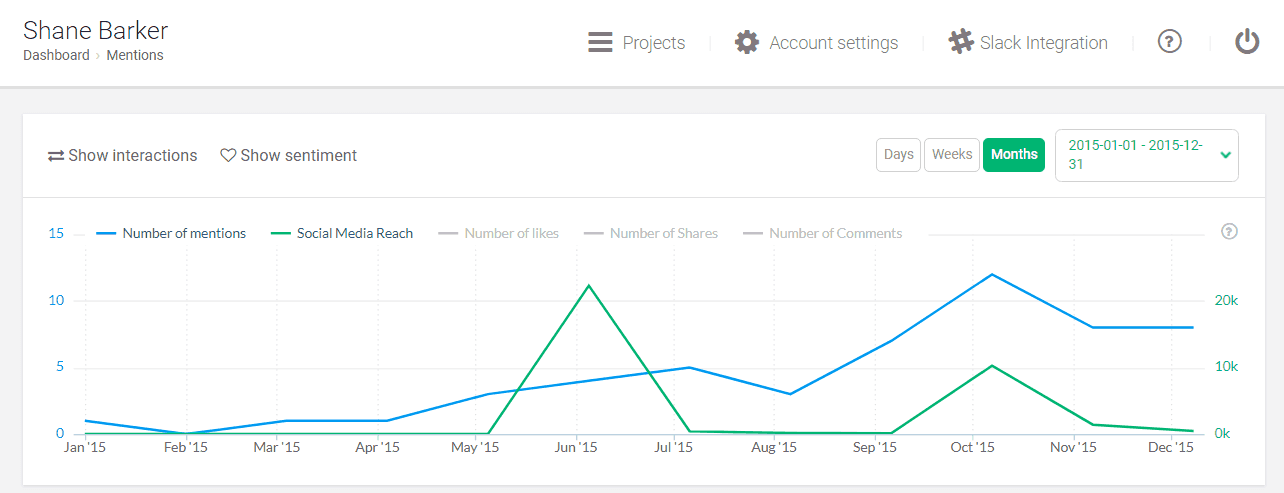Click the Slack Integration hash icon
The width and height of the screenshot is (1284, 493).
tap(961, 43)
